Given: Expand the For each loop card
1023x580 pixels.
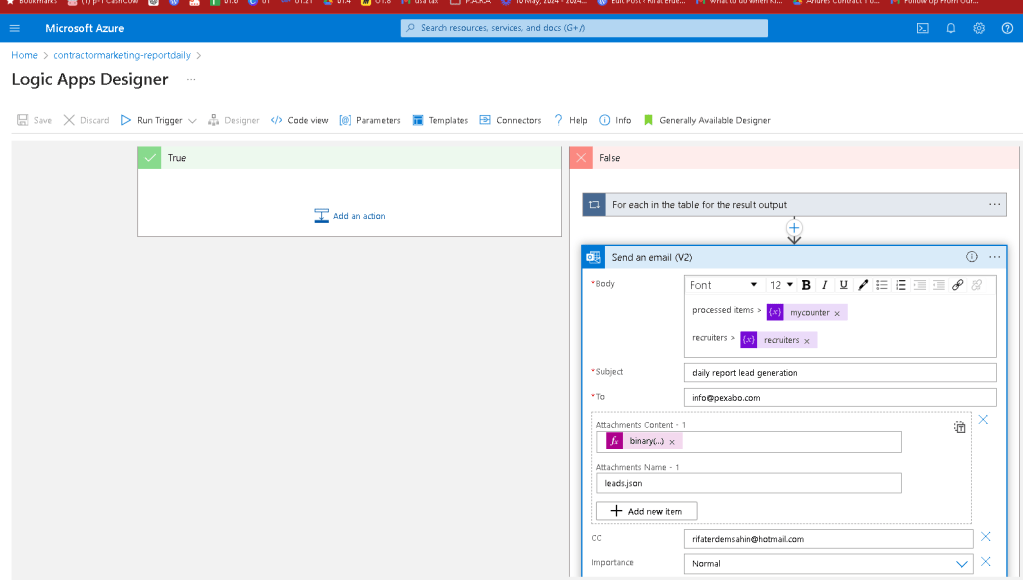Looking at the screenshot, I should click(x=794, y=205).
